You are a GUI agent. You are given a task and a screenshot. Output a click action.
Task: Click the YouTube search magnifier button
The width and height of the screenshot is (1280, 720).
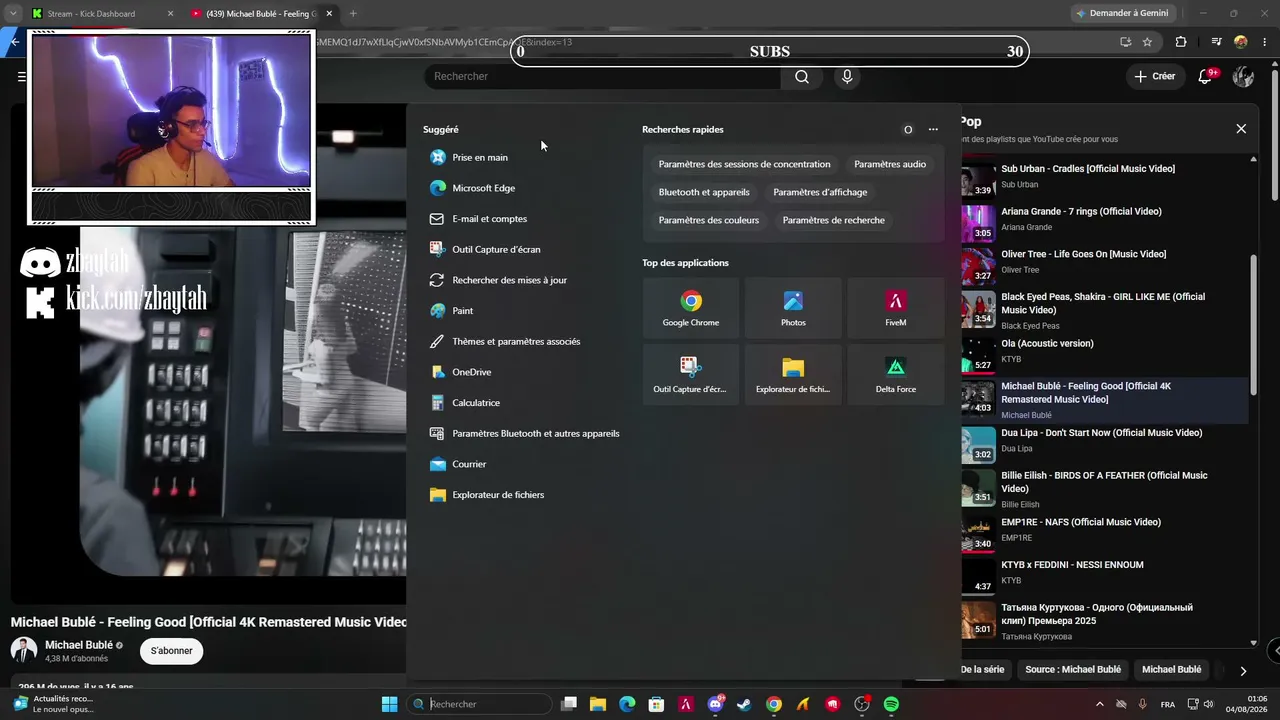point(802,76)
